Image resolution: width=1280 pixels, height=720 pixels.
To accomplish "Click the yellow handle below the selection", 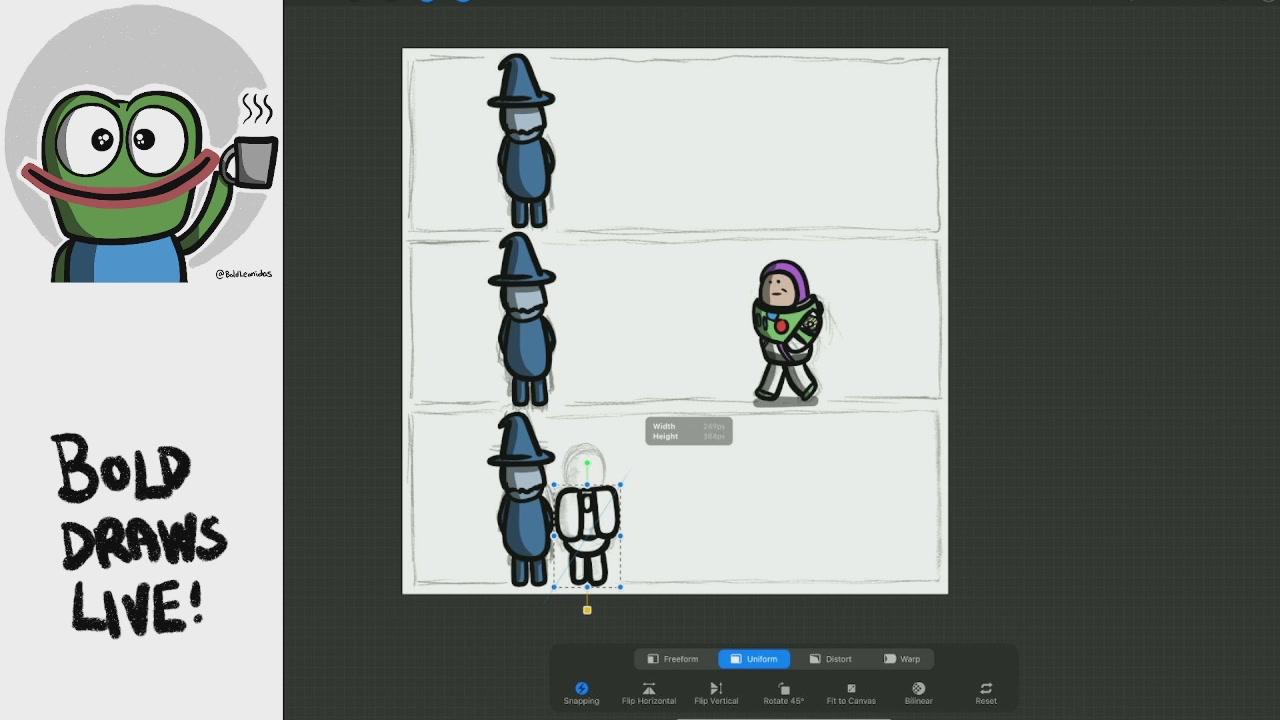I will 587,610.
